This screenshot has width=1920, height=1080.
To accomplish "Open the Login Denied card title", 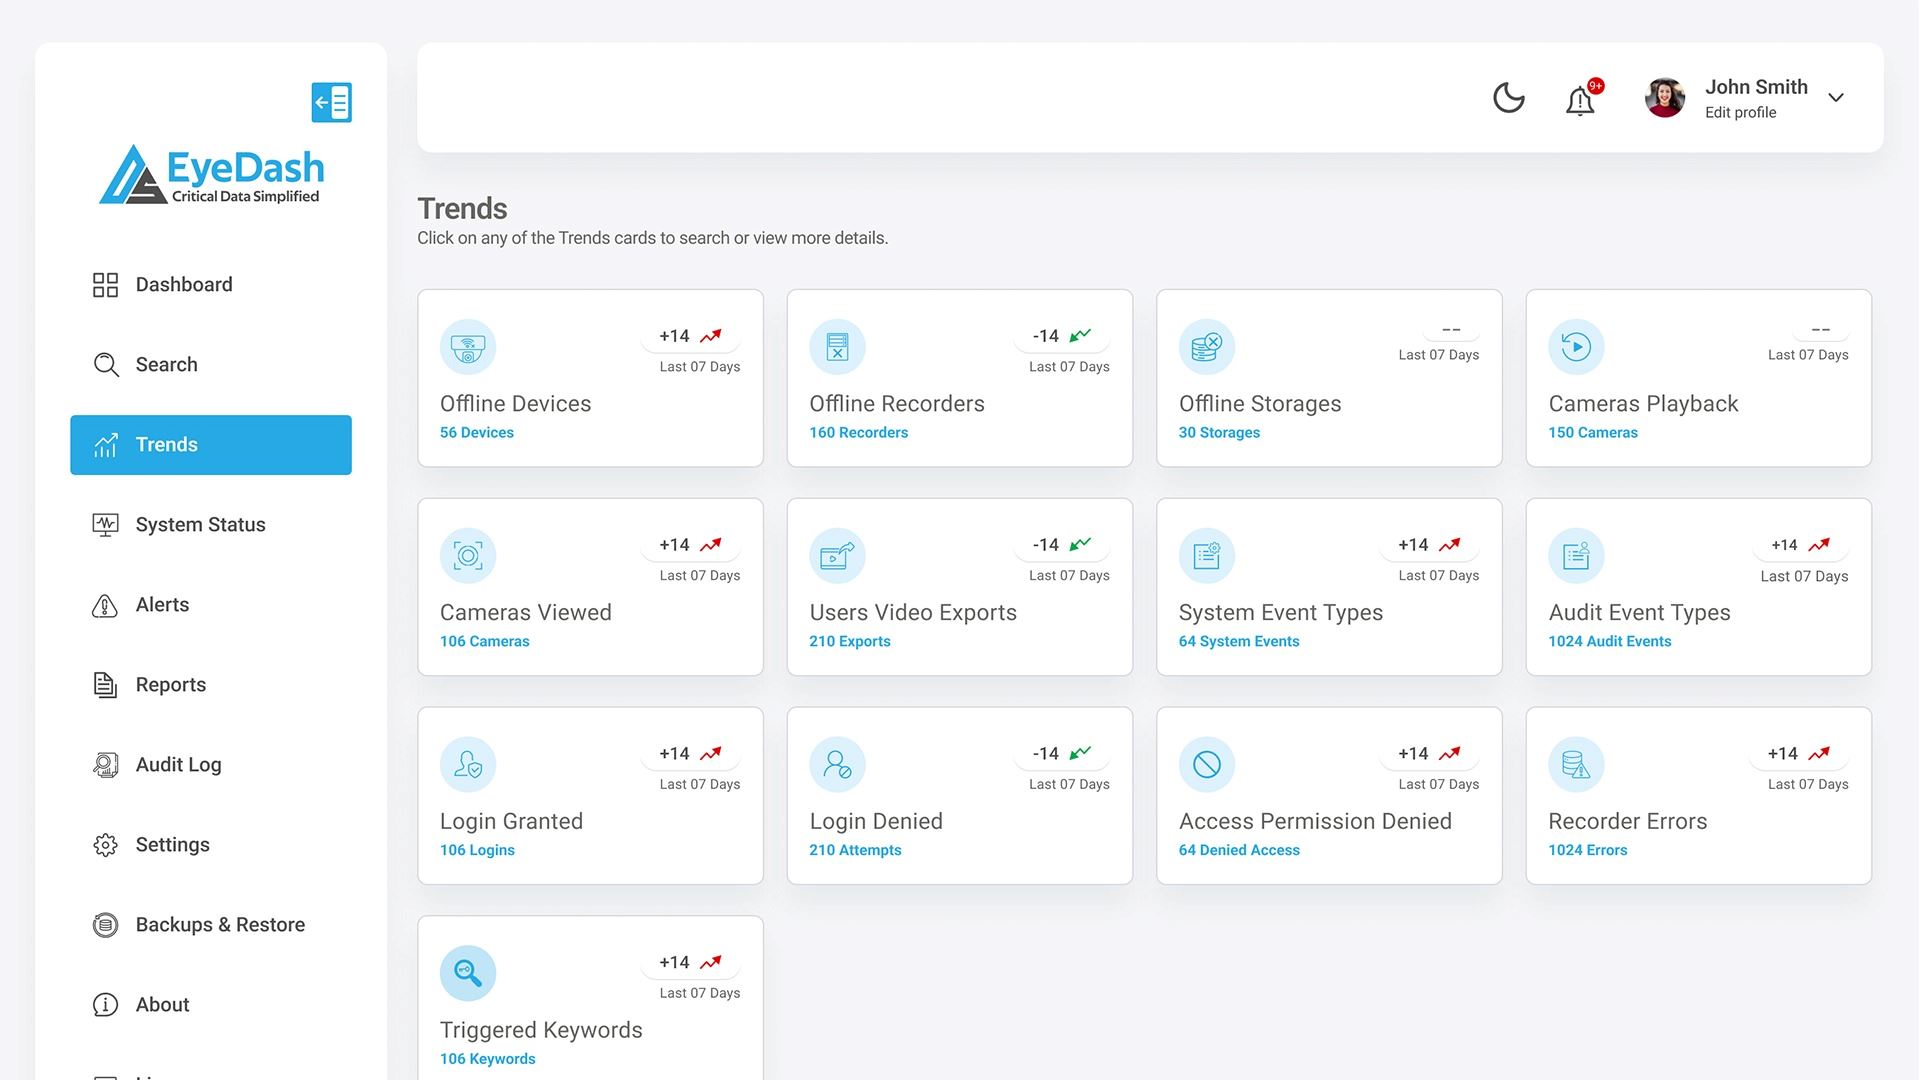I will point(876,822).
